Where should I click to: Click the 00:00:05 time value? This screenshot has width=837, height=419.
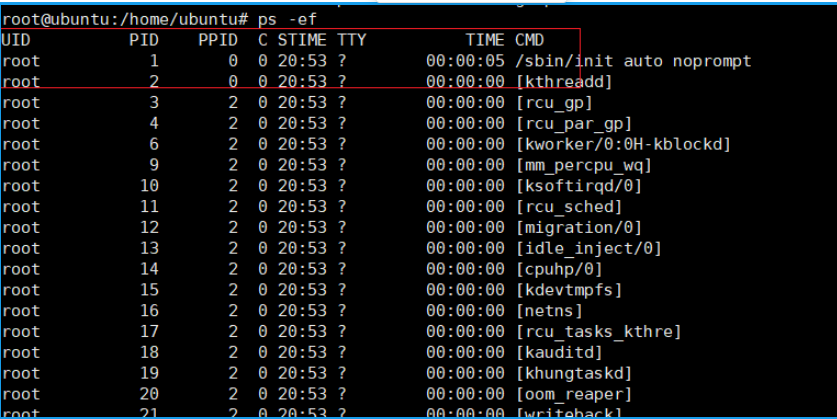tap(465, 61)
